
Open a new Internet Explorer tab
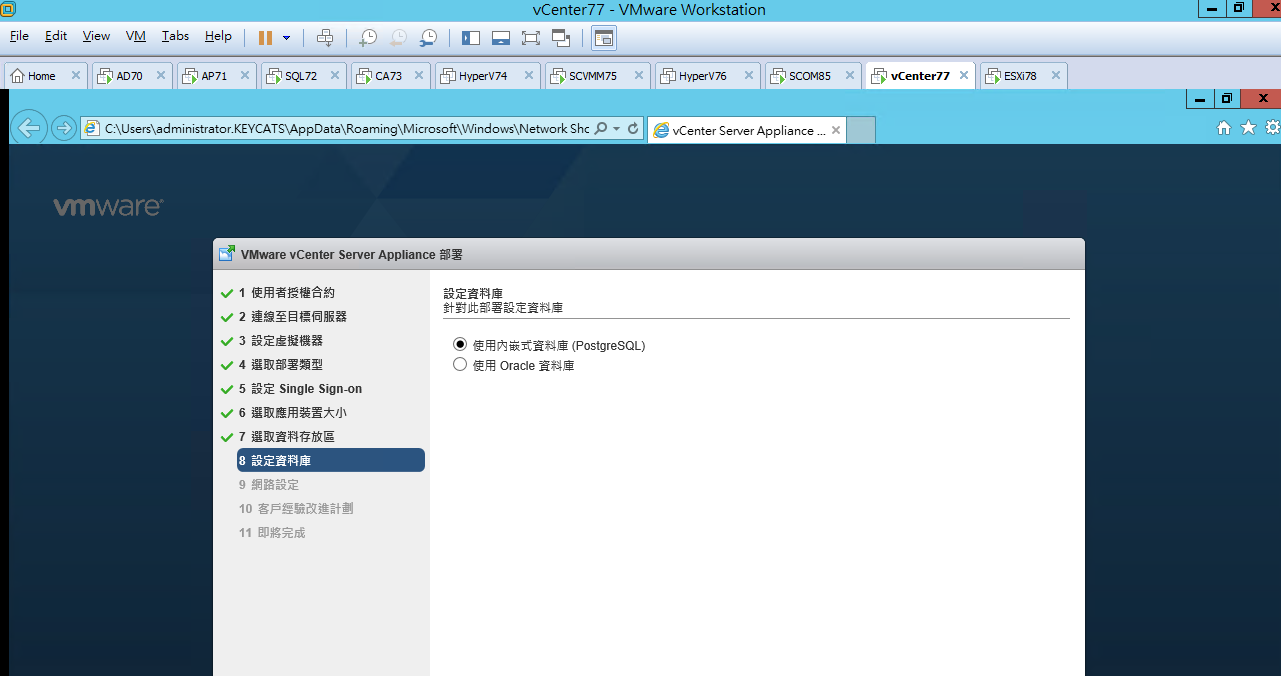point(861,130)
